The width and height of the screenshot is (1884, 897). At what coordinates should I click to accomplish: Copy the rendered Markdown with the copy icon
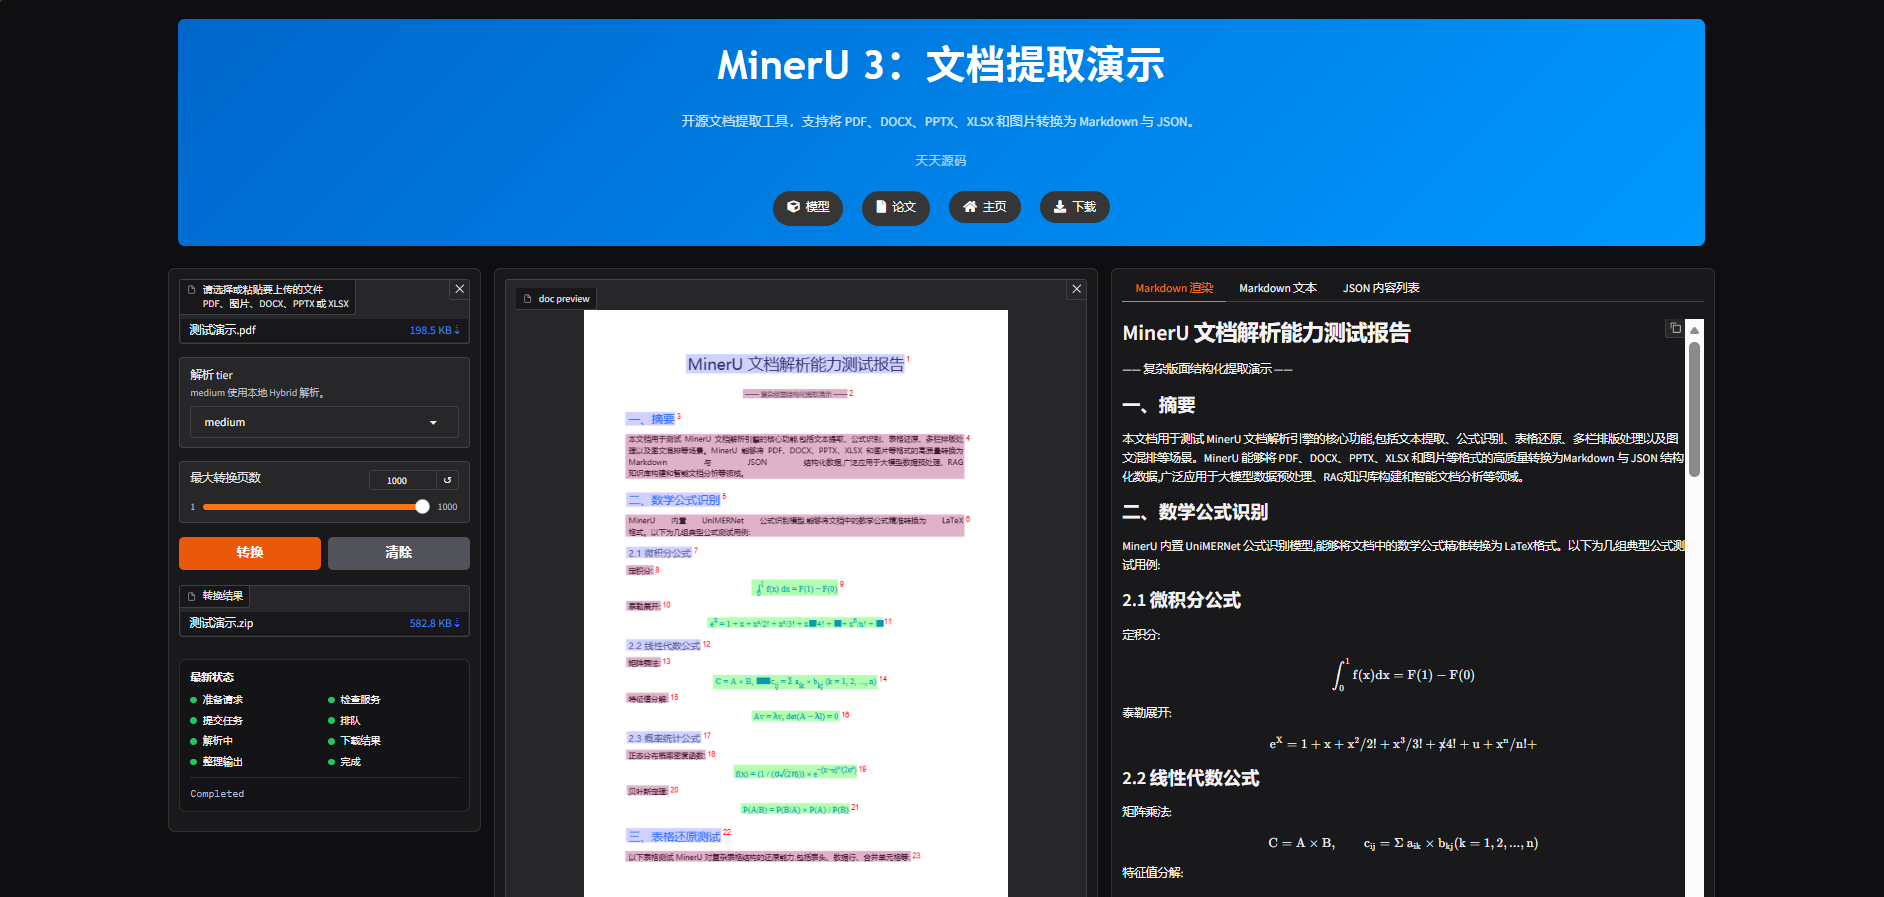coord(1675,328)
